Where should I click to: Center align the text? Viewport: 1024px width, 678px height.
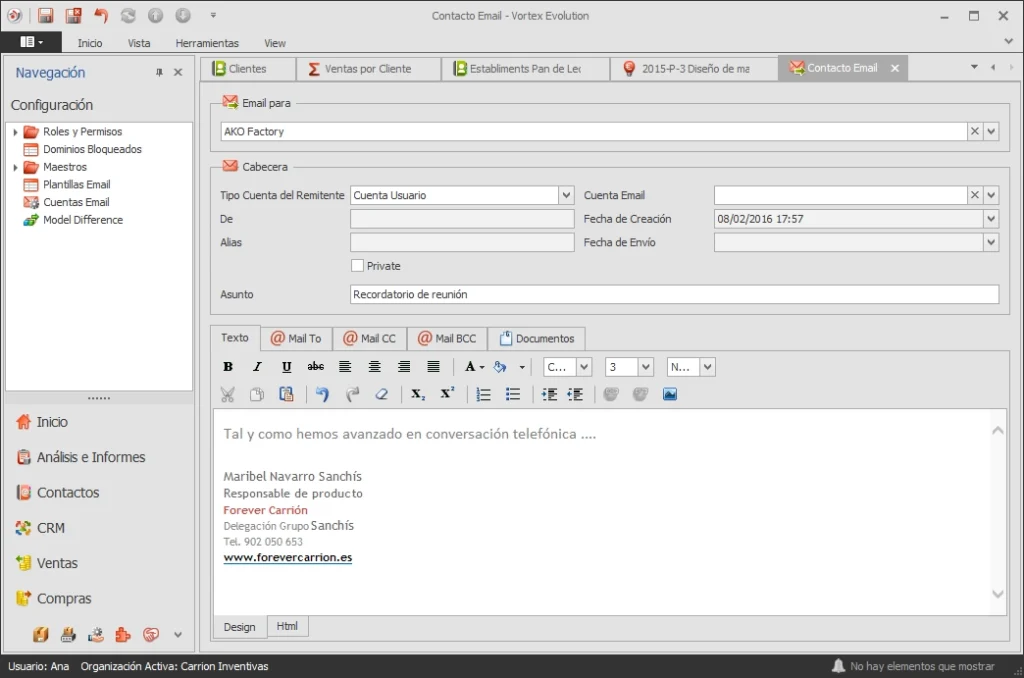374,366
